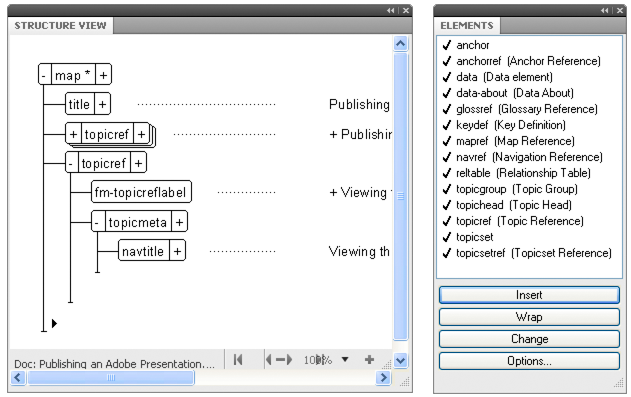Expand attributes of the navtitle element

point(177,251)
